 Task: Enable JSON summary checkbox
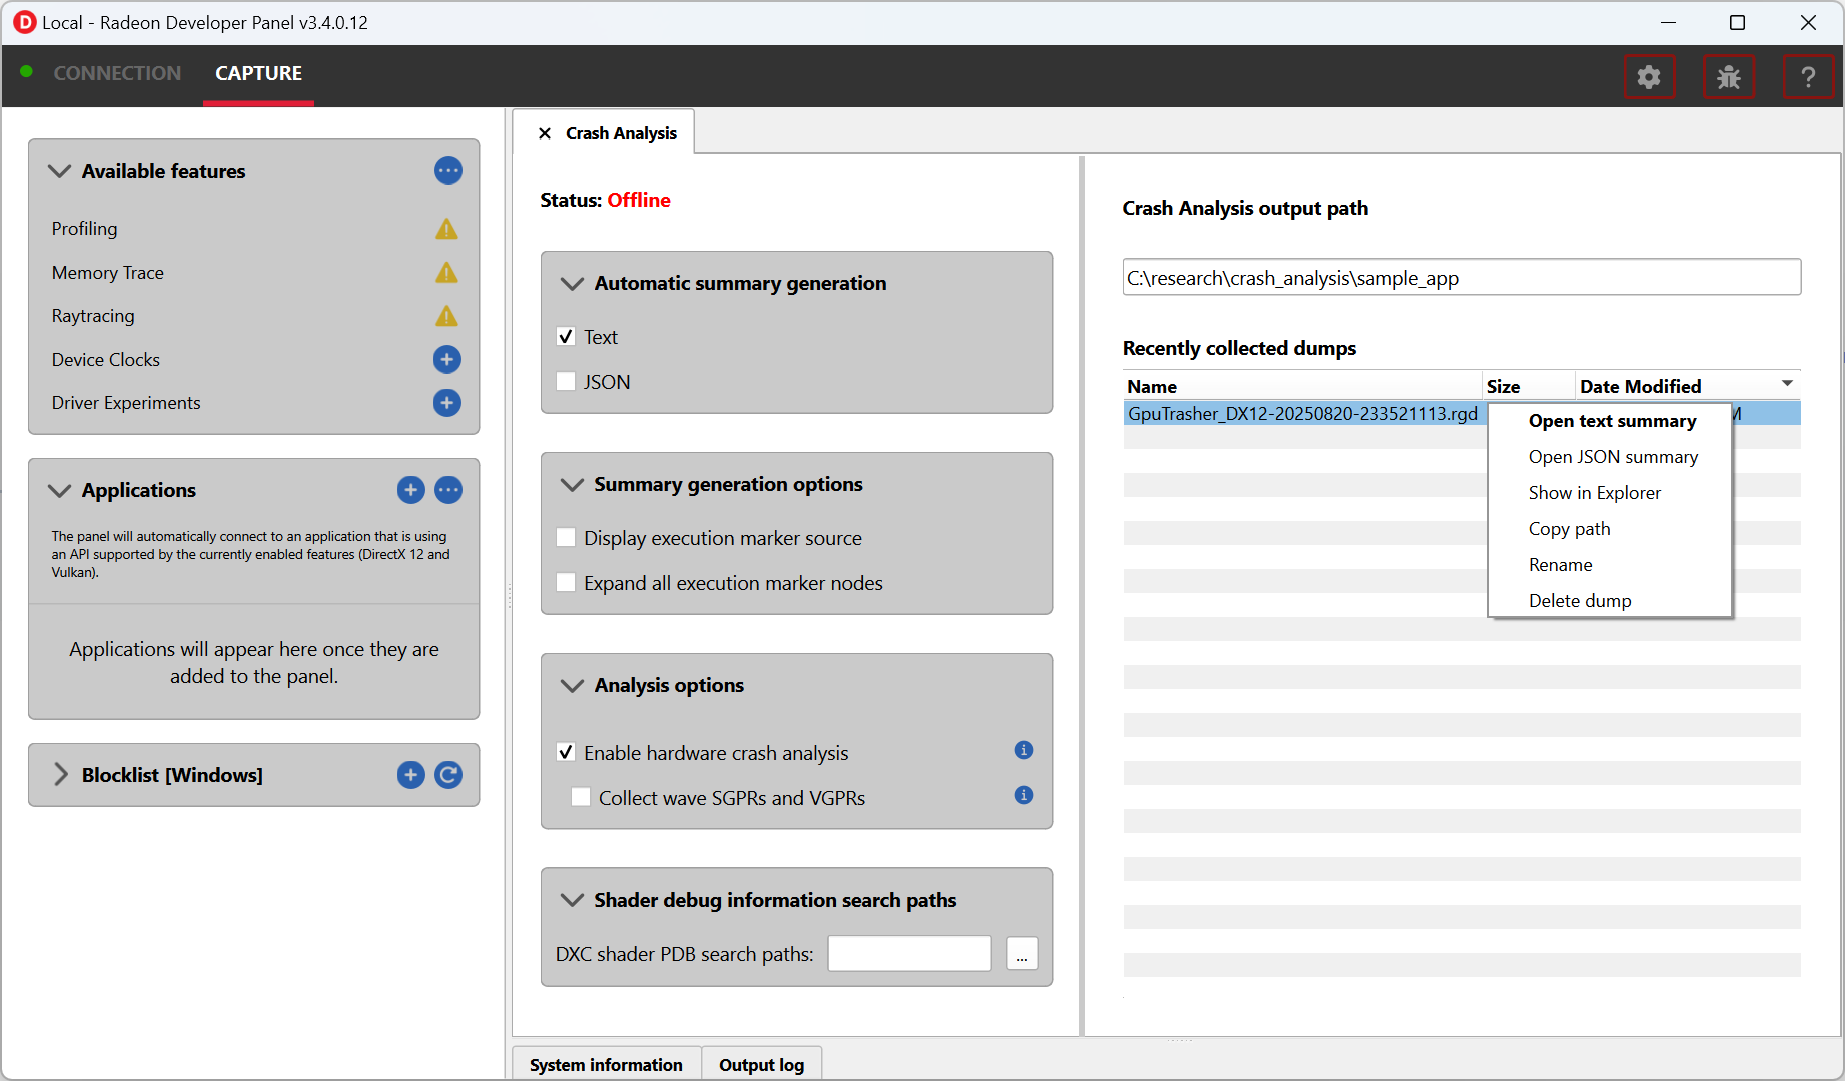566,382
